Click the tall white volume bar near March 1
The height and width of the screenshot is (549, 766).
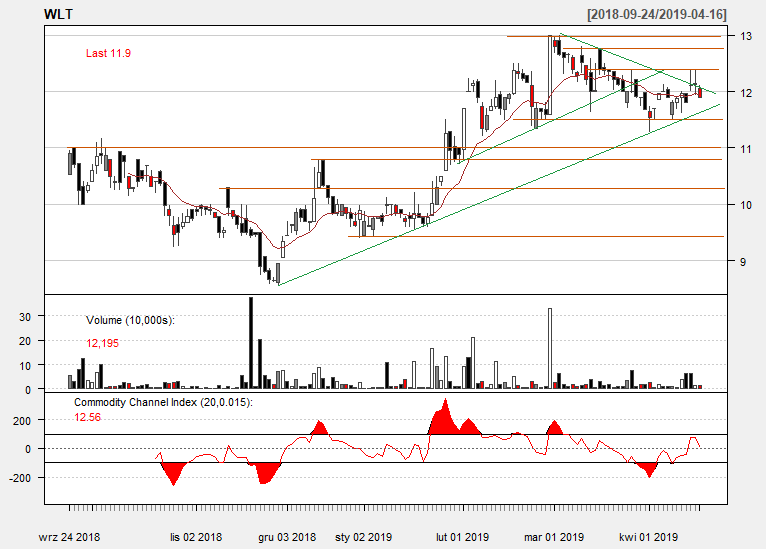[550, 348]
